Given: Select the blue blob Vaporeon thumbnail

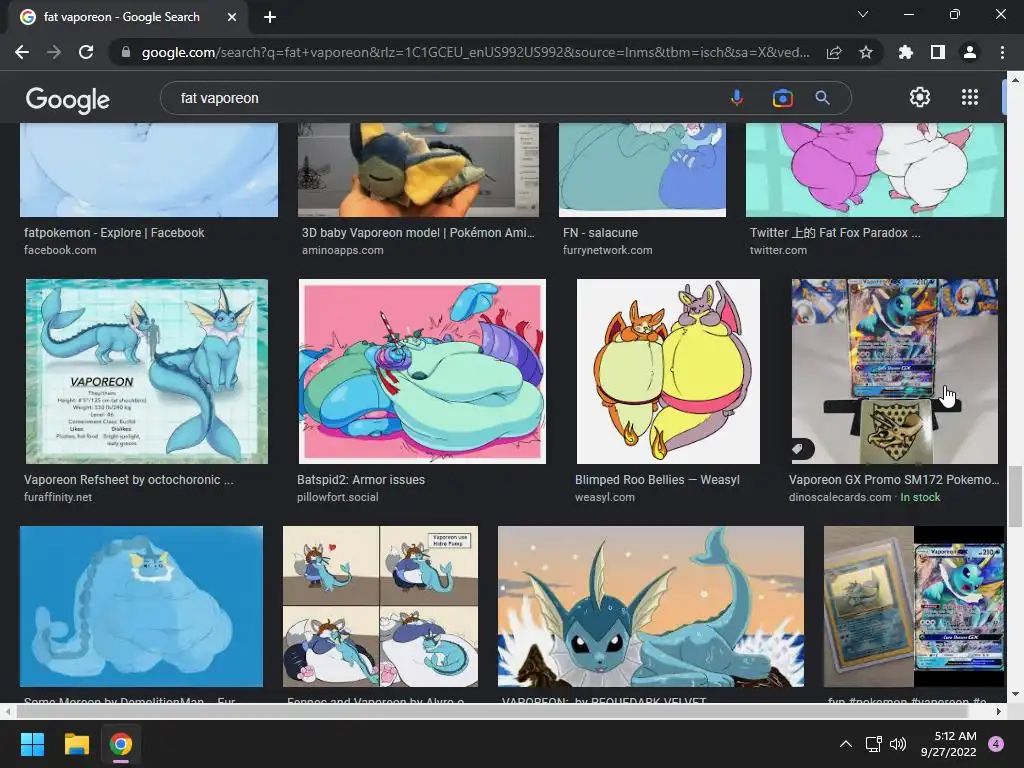Looking at the screenshot, I should click(x=142, y=606).
